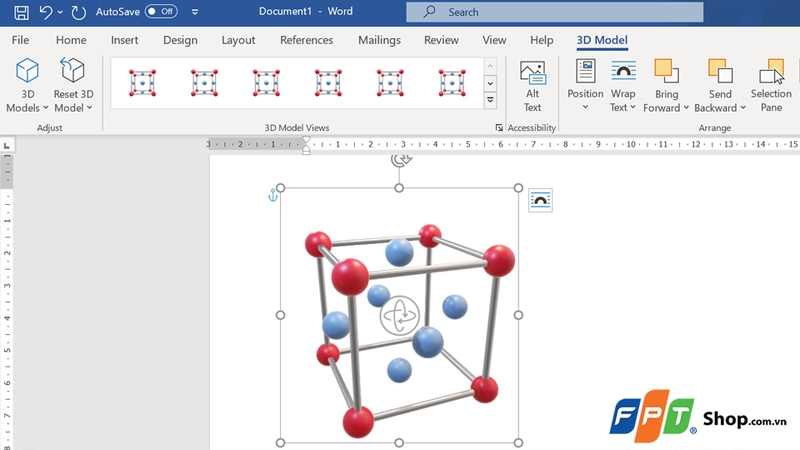The image size is (800, 450).
Task: Choose the fifth 3D model view preset
Action: pyautogui.click(x=390, y=83)
